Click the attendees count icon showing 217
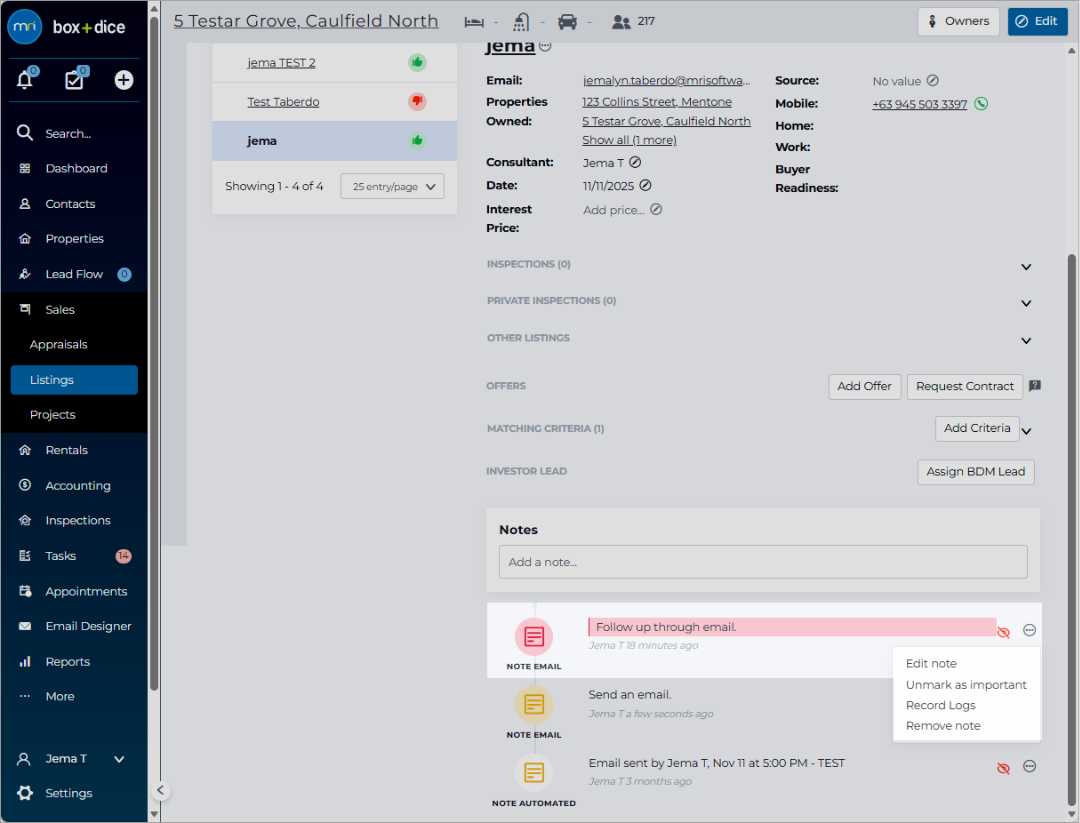The image size is (1080, 823). [x=621, y=22]
